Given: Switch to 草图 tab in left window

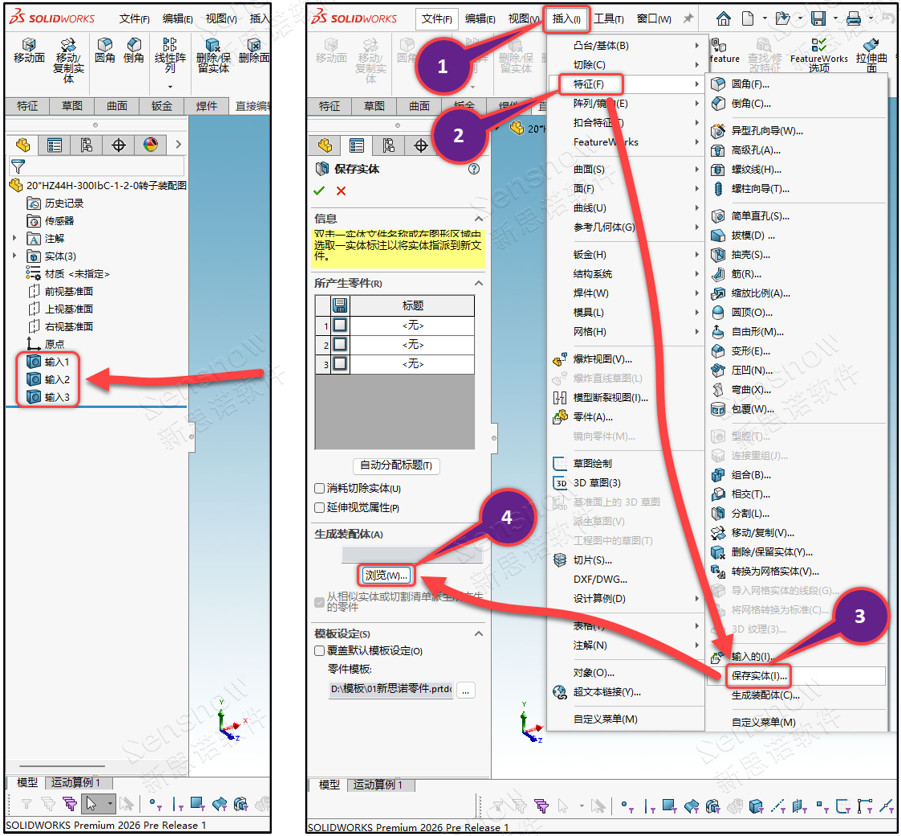Looking at the screenshot, I should coord(72,106).
